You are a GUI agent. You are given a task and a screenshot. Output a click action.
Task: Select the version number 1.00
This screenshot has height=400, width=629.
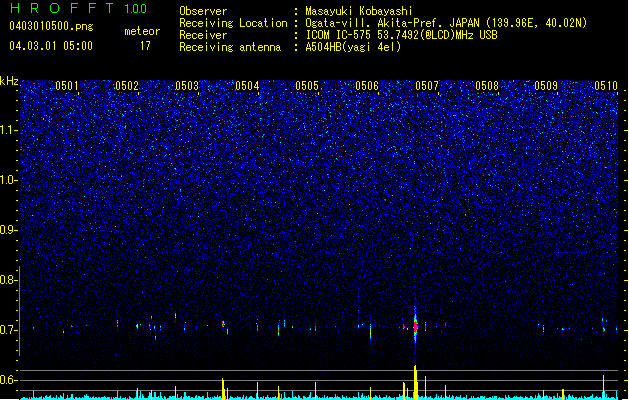tap(136, 8)
